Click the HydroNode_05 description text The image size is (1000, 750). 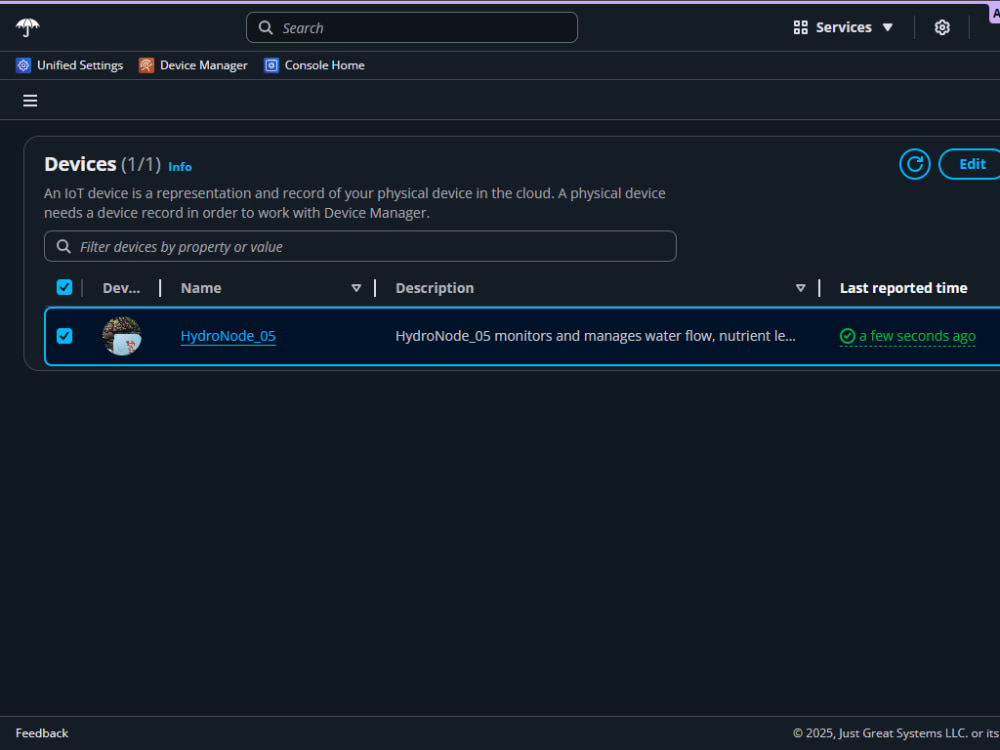coord(595,336)
